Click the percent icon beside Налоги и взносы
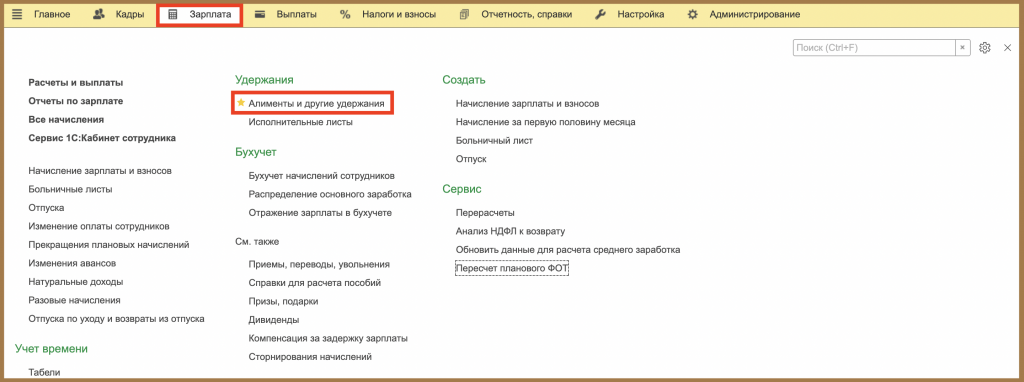Screen dimensions: 1024x382 pyautogui.click(x=345, y=14)
